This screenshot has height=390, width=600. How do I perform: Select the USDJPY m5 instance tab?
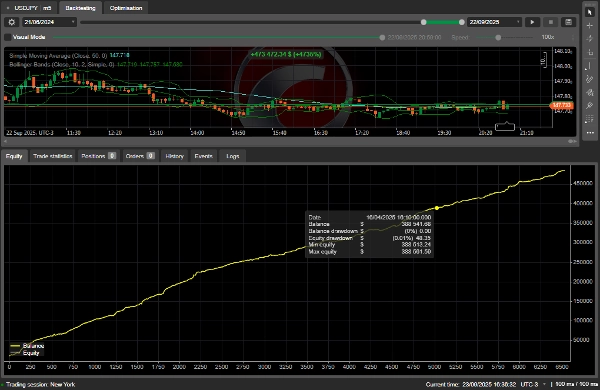29,8
